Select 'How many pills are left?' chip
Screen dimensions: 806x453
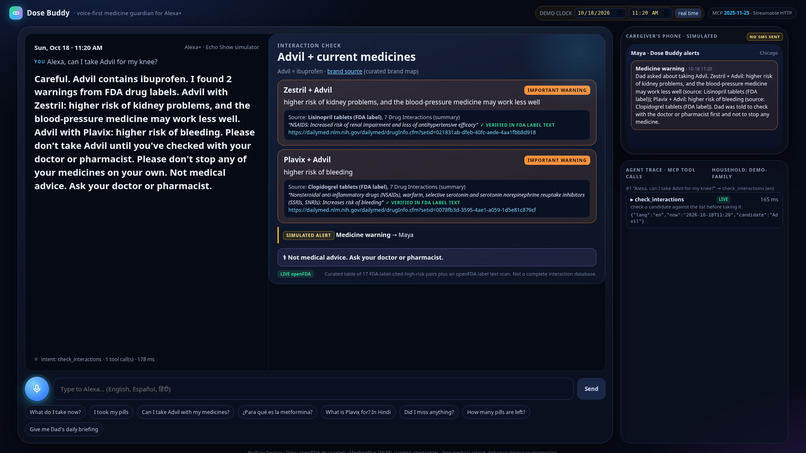pos(496,412)
